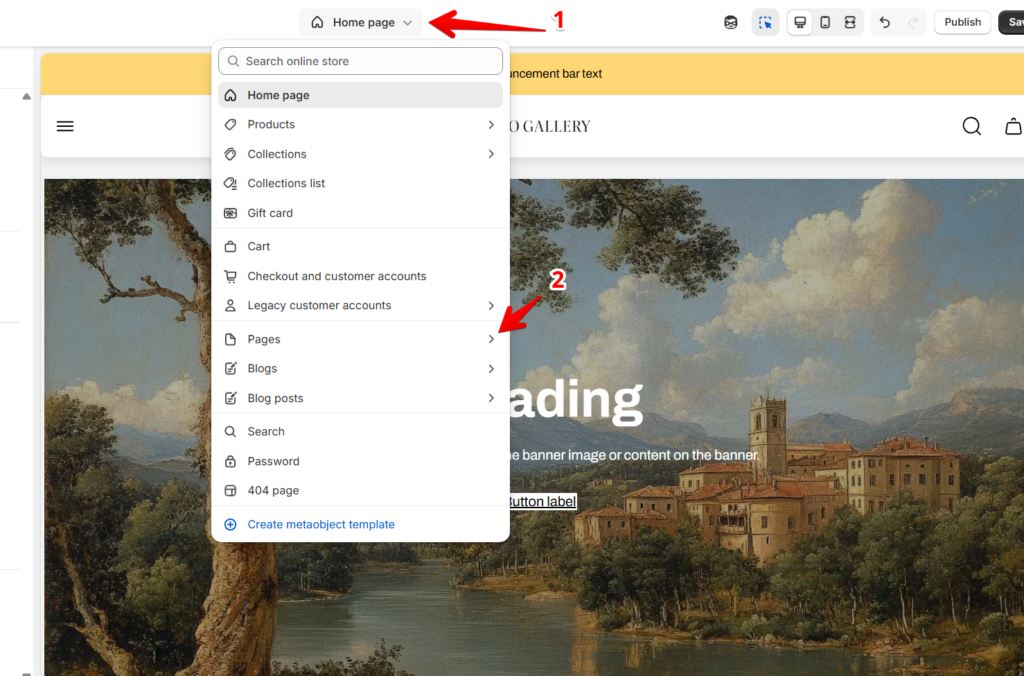Select the Collections list entry
Screen dimensions: 1024x676
point(360,184)
